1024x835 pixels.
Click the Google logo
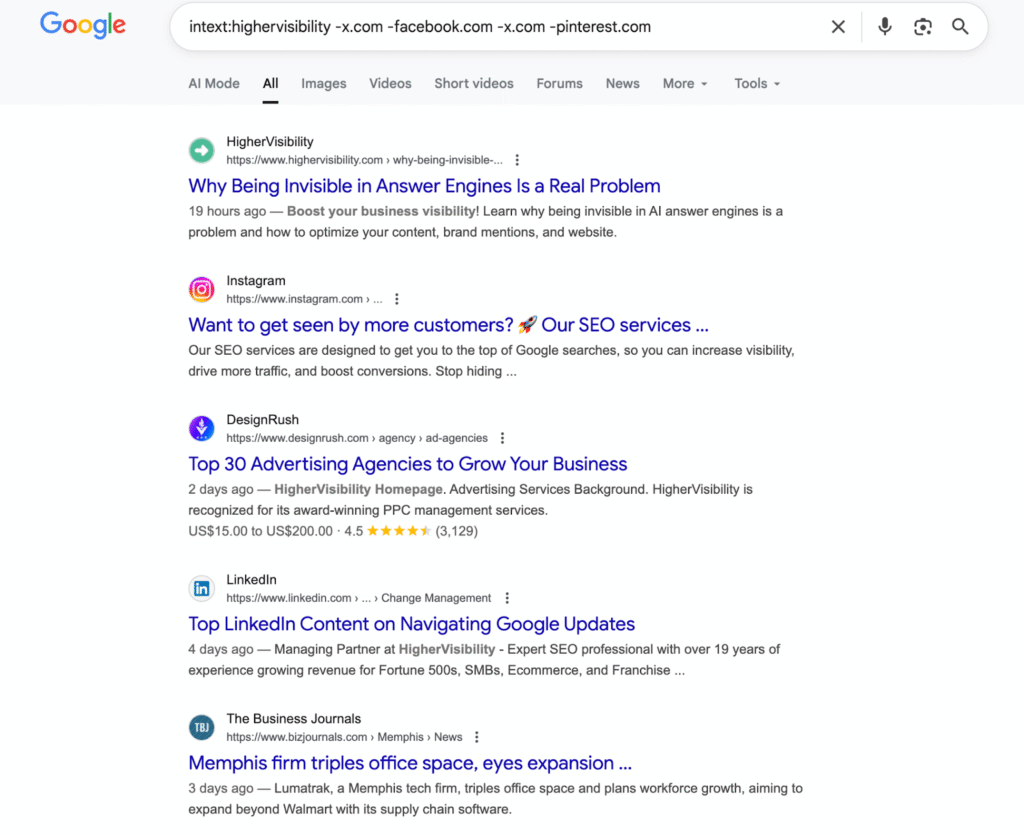83,26
